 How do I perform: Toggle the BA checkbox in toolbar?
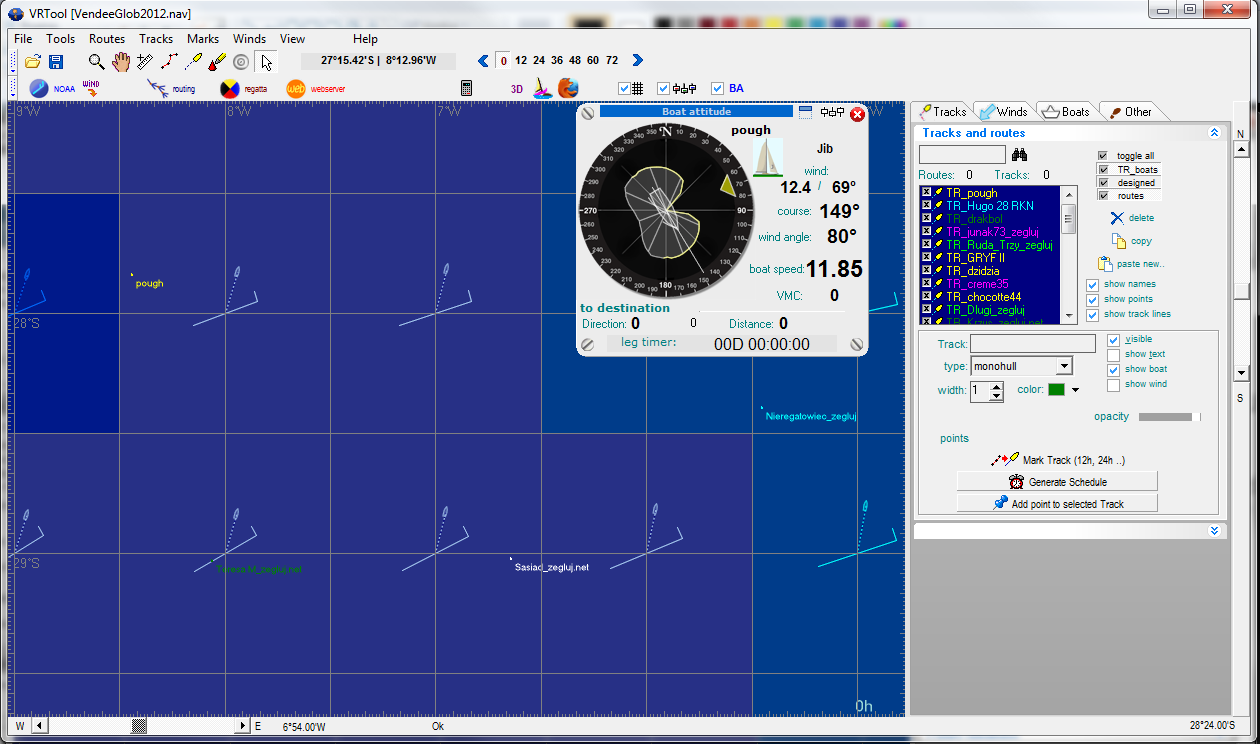(x=717, y=88)
